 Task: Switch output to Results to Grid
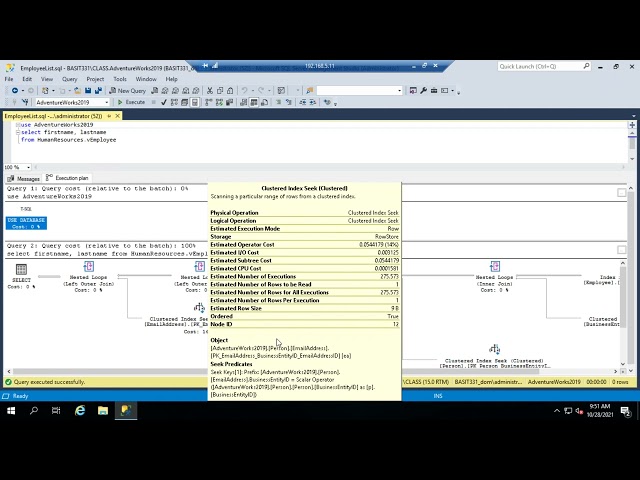pyautogui.click(x=254, y=102)
